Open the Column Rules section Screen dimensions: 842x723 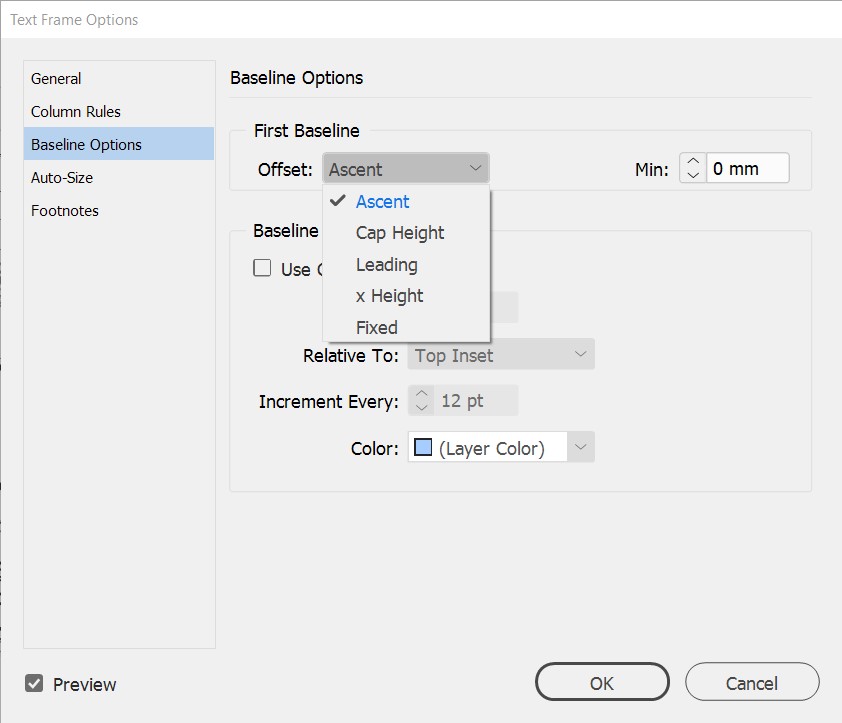click(76, 112)
